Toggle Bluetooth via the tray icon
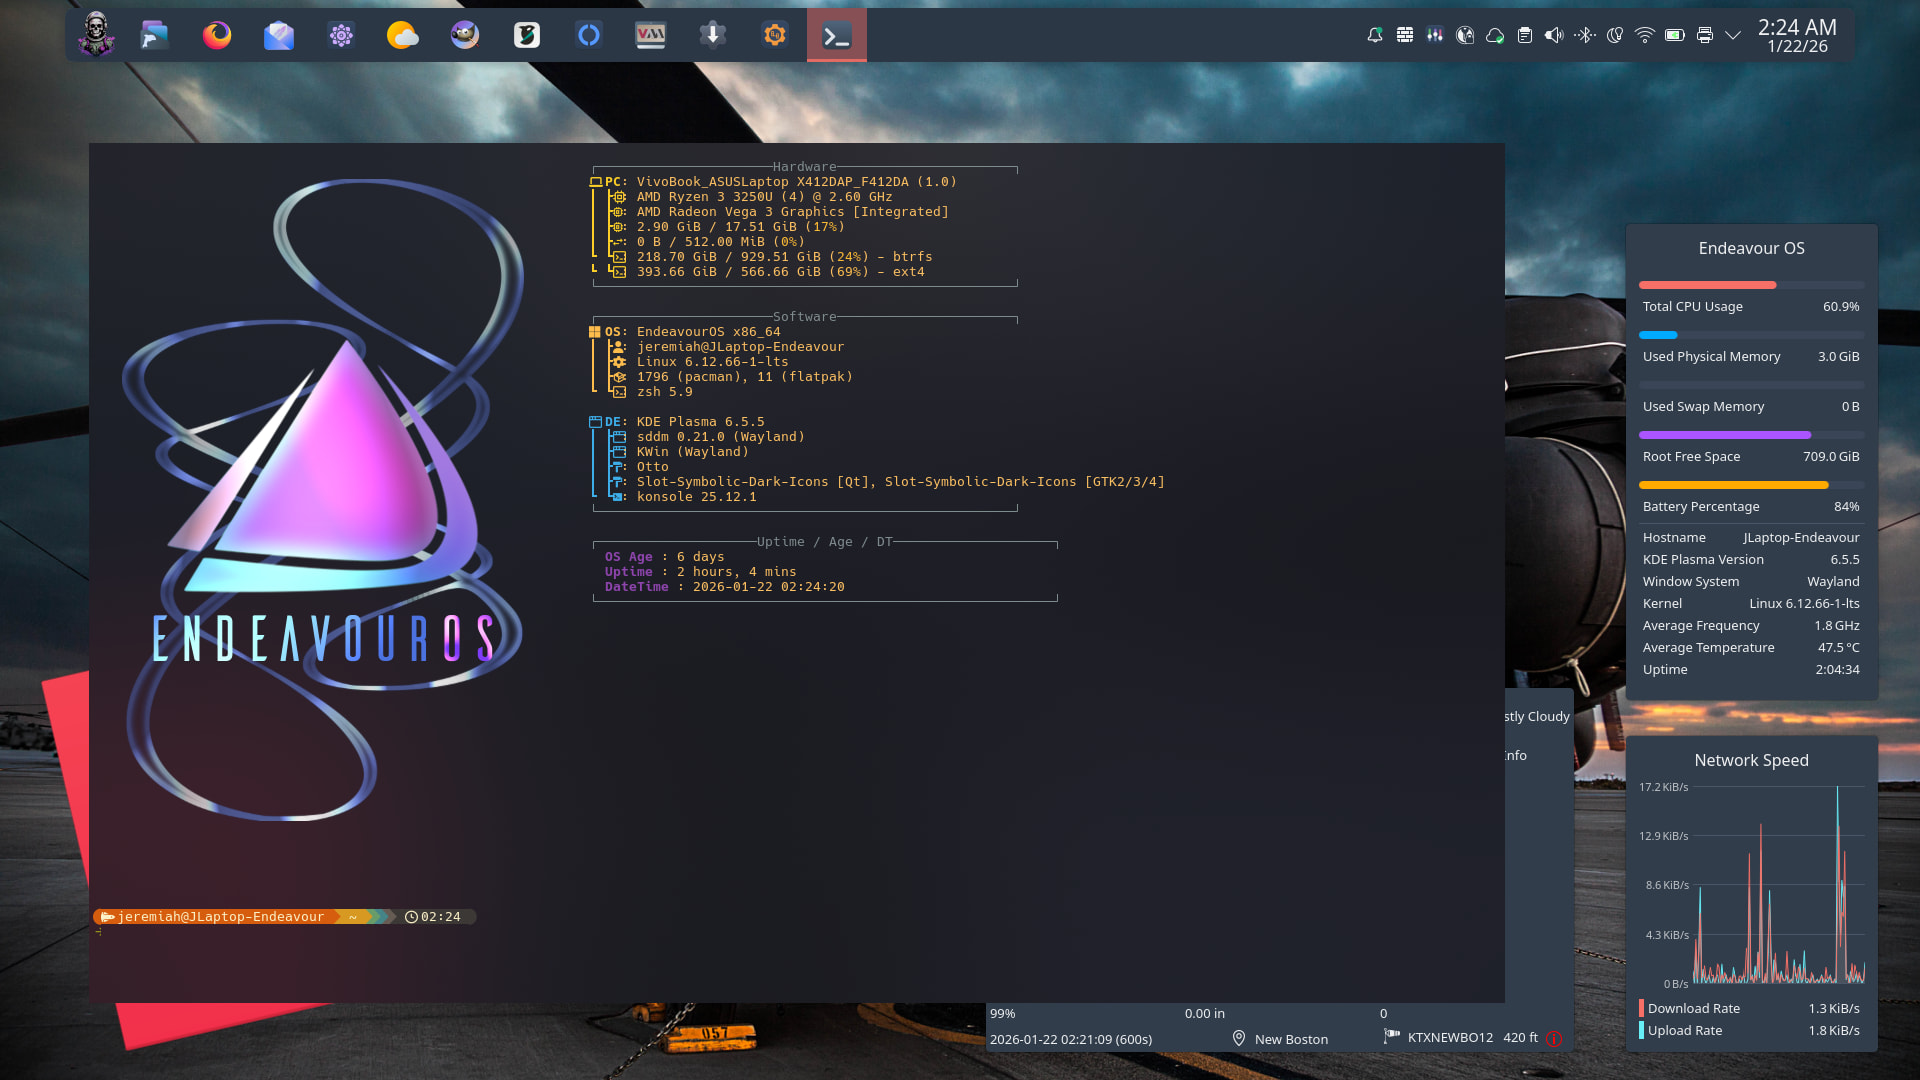 (1585, 35)
